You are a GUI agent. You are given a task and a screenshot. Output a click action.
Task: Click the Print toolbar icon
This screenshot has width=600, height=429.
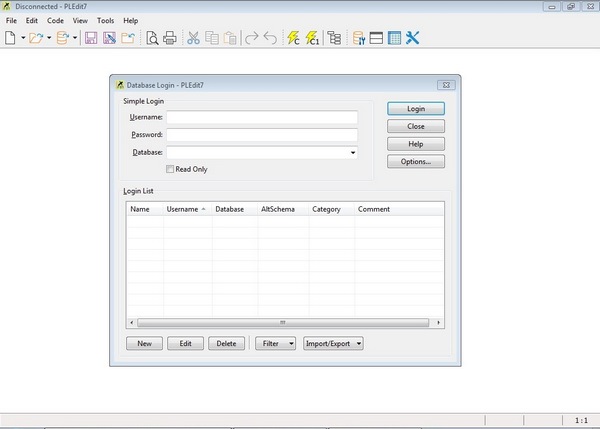(x=170, y=38)
